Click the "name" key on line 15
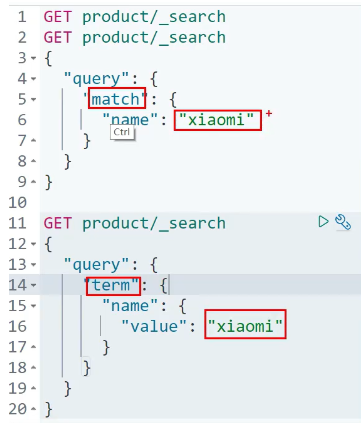The image size is (363, 423). (130, 306)
